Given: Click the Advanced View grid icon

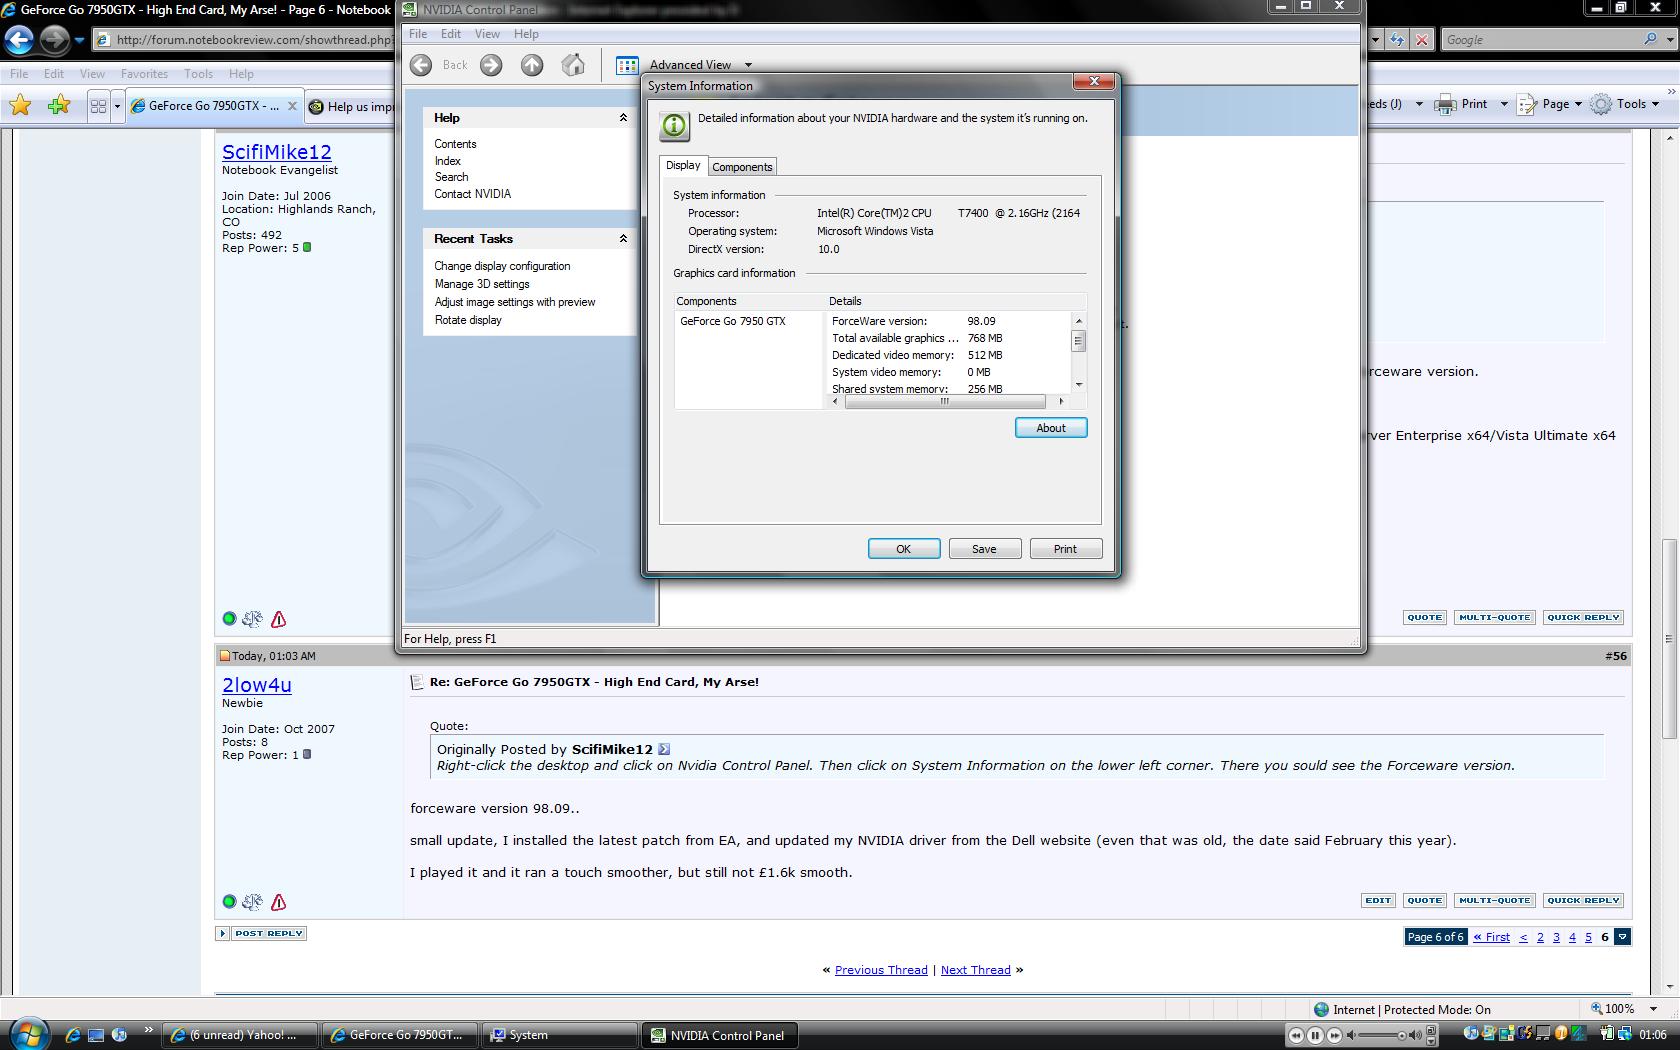Looking at the screenshot, I should click(x=627, y=65).
